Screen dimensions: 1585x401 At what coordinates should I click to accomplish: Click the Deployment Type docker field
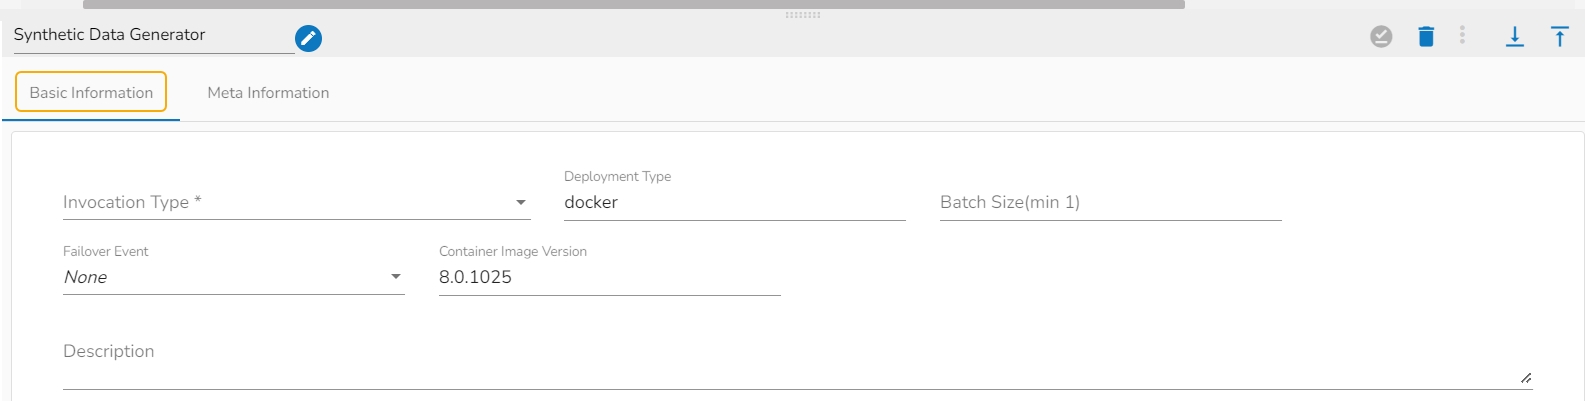pyautogui.click(x=734, y=202)
